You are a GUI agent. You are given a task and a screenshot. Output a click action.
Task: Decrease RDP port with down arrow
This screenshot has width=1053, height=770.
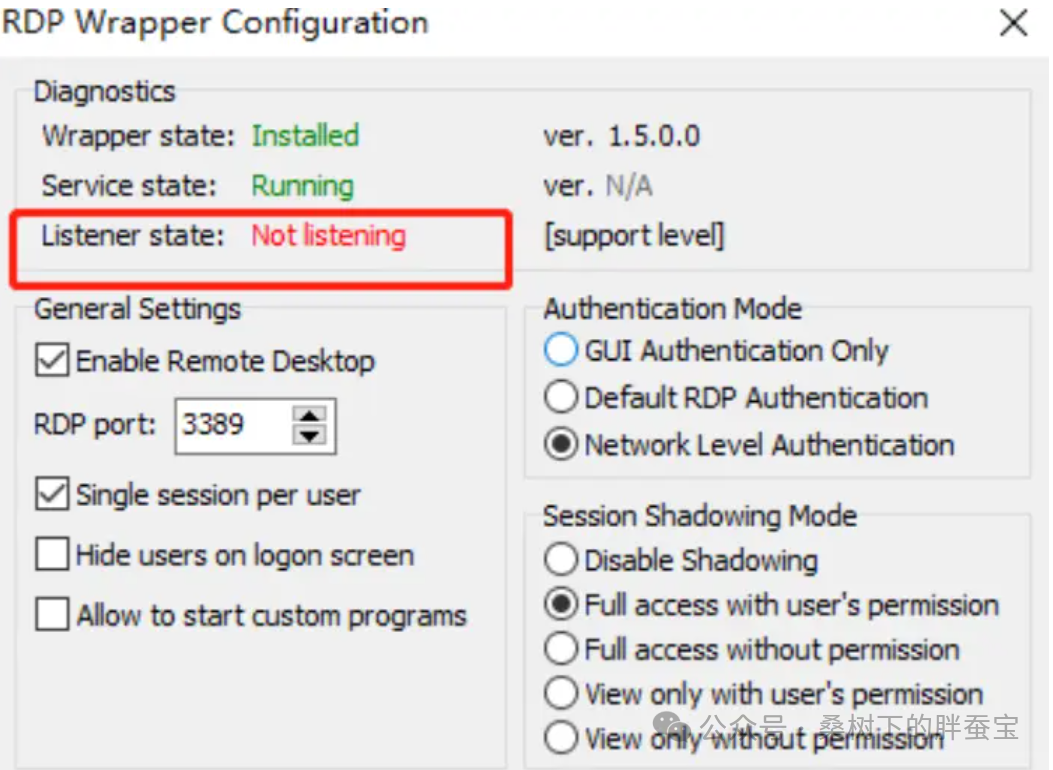313,435
